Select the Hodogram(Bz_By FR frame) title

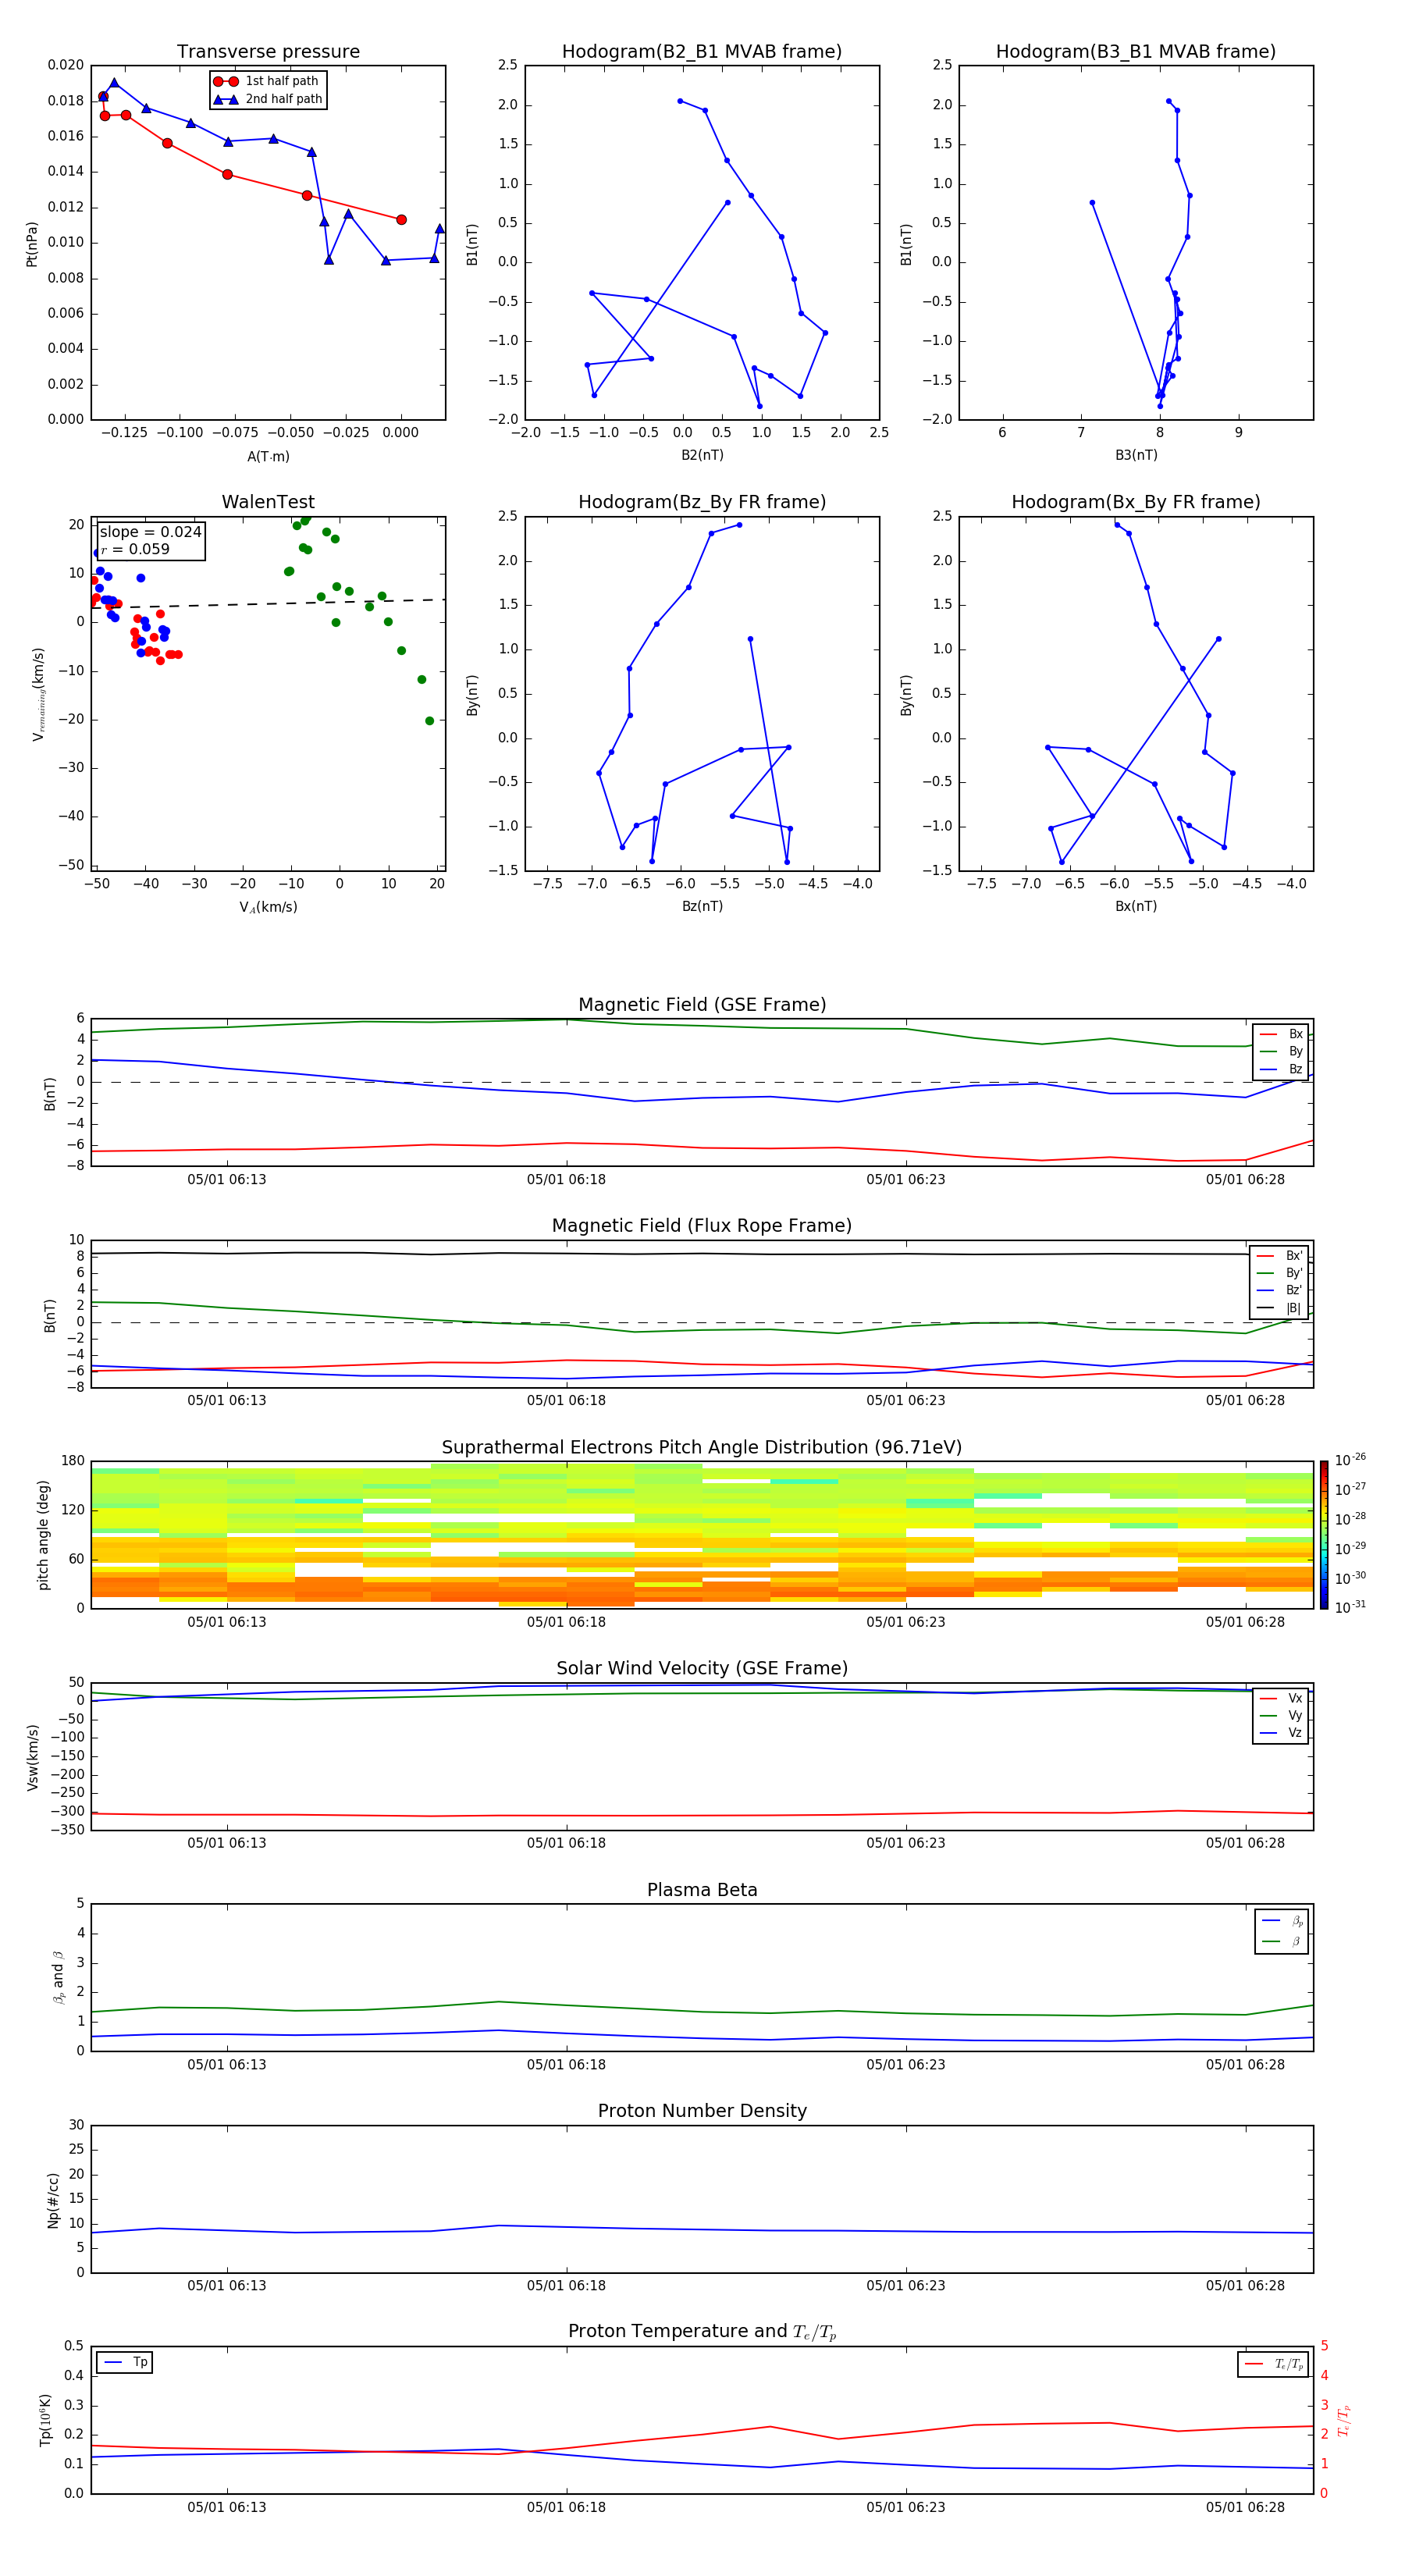coord(701,502)
